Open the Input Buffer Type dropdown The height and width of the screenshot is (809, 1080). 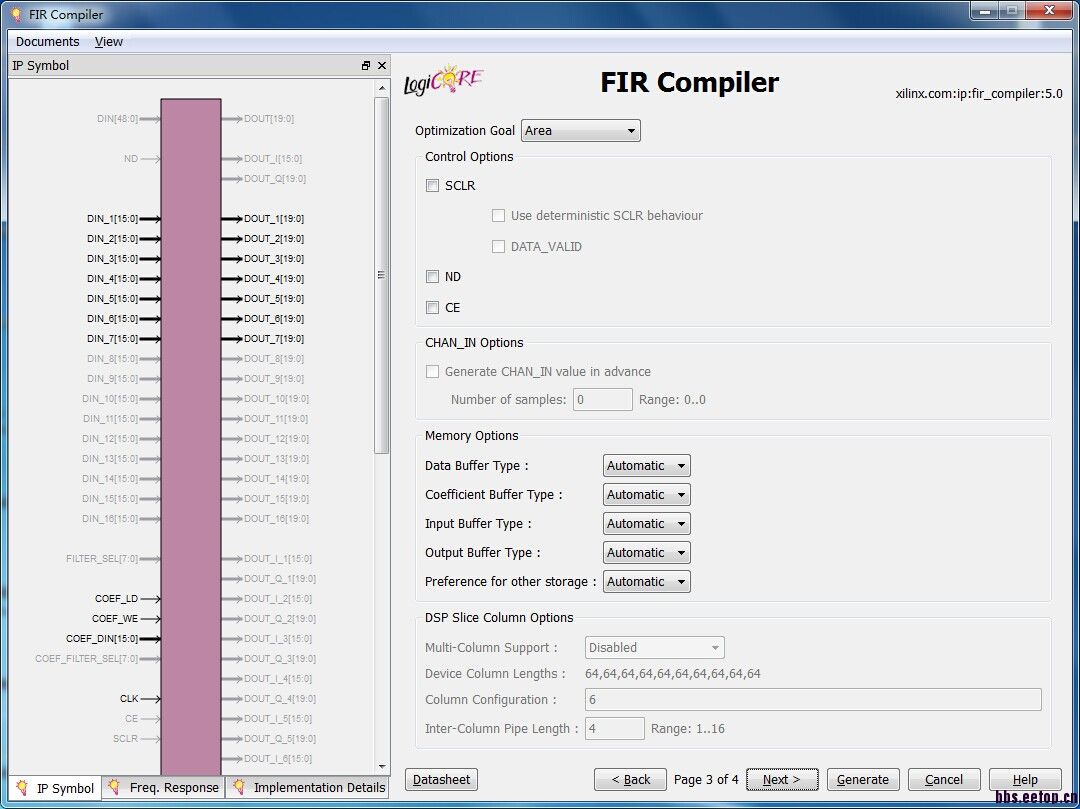click(x=647, y=523)
